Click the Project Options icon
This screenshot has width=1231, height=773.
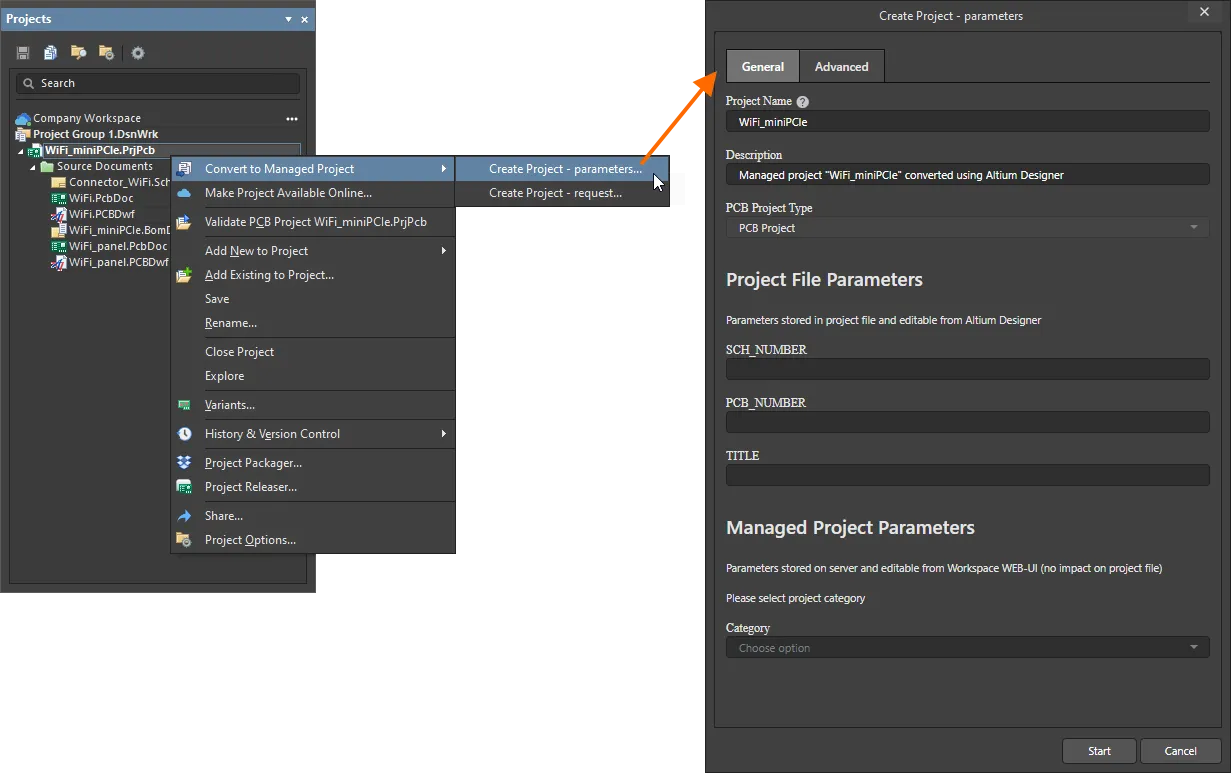pyautogui.click(x=184, y=540)
